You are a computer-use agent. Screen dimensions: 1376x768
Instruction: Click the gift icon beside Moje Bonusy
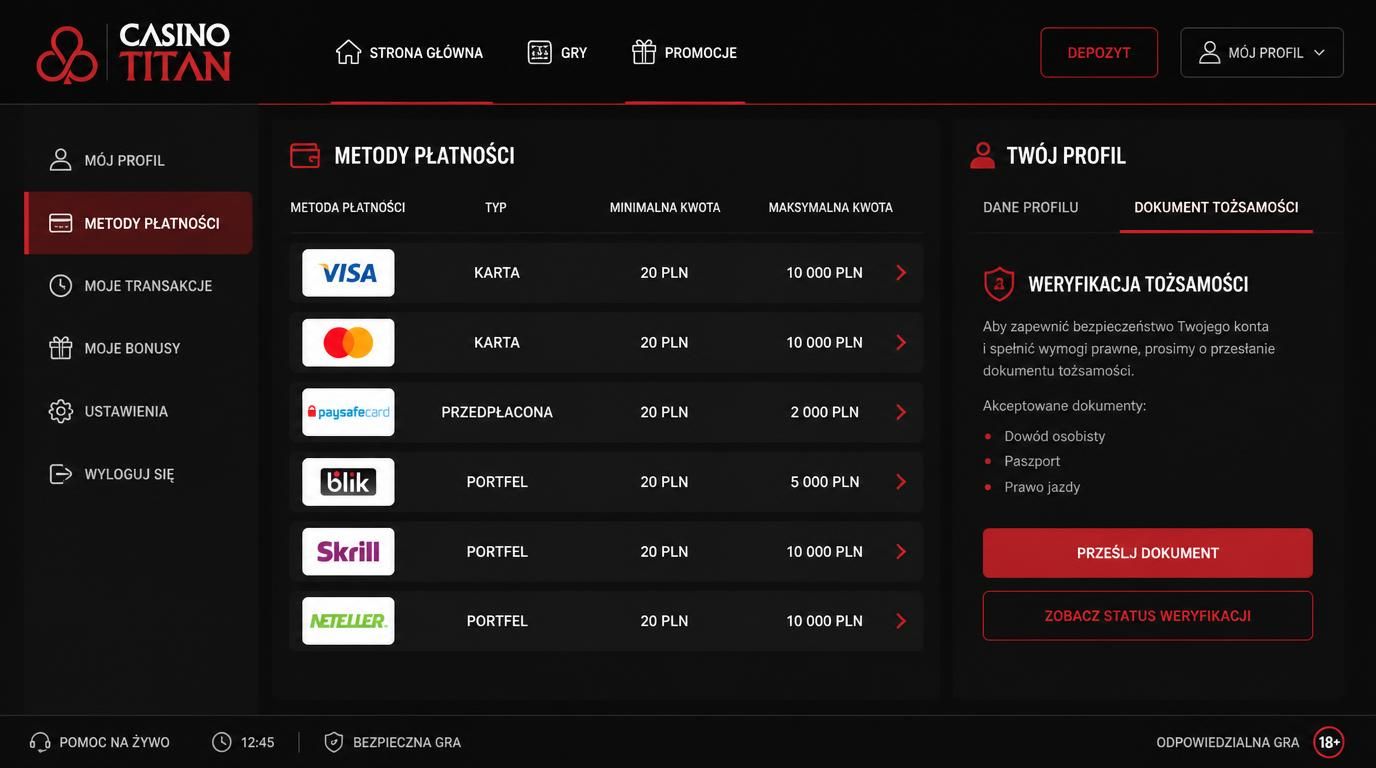61,348
